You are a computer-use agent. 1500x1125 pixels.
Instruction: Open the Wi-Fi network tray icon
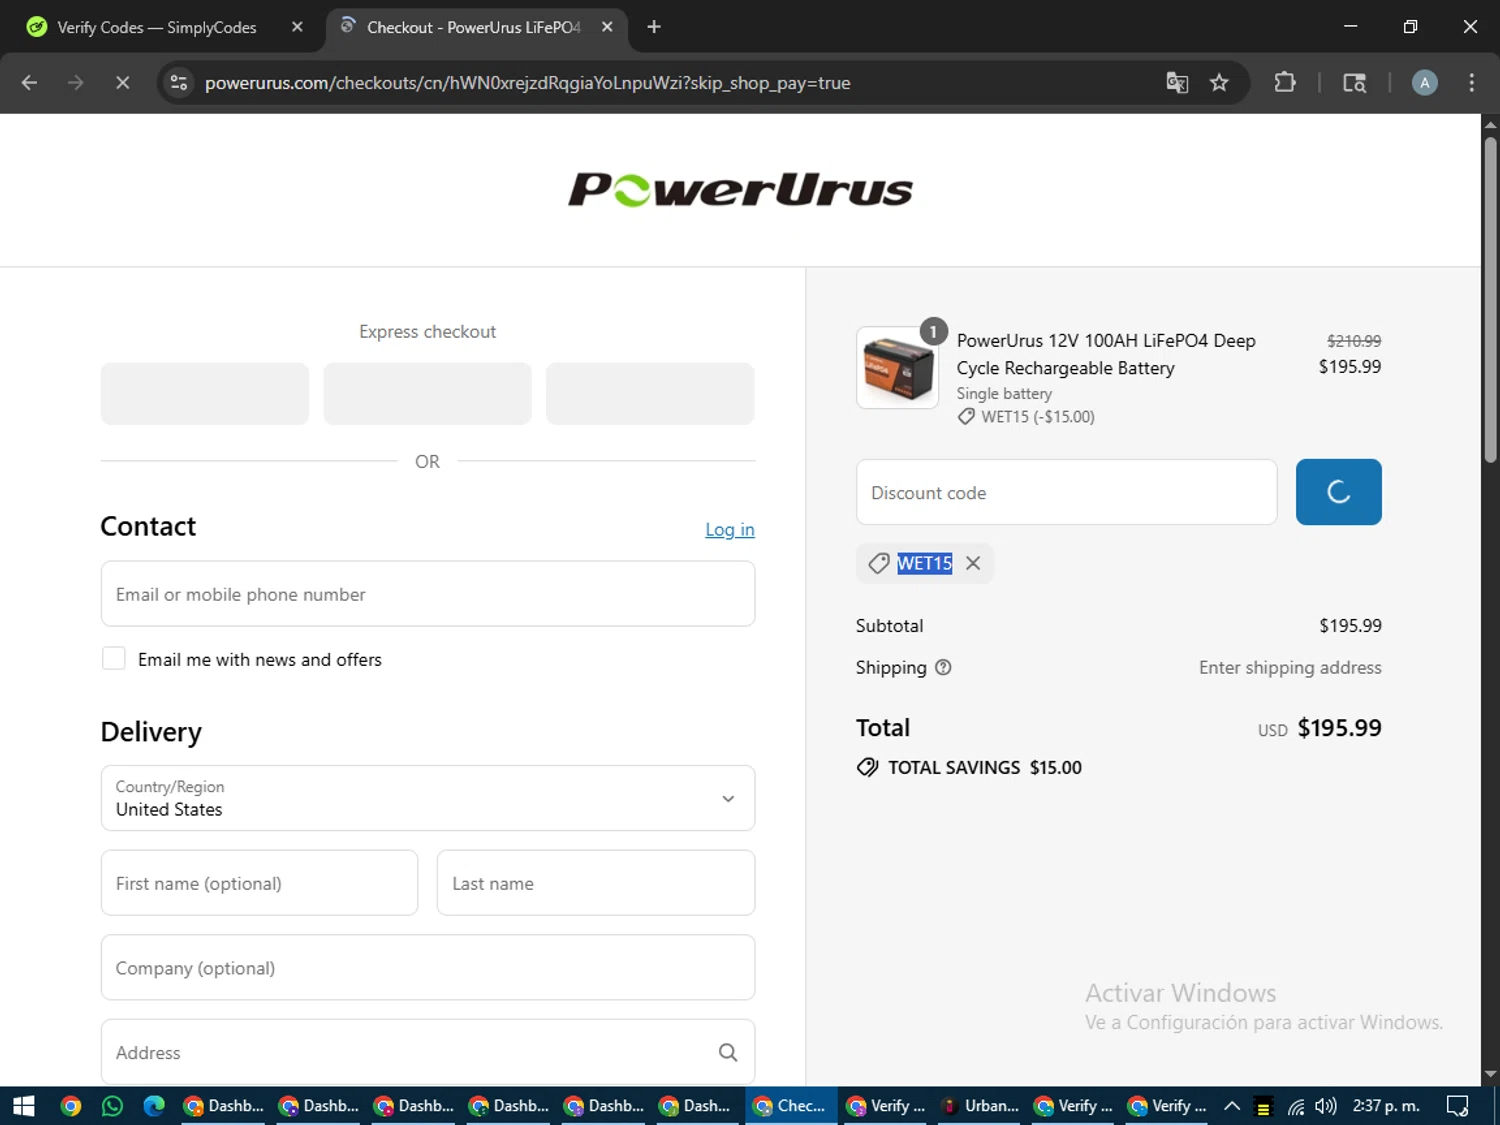pos(1296,1106)
